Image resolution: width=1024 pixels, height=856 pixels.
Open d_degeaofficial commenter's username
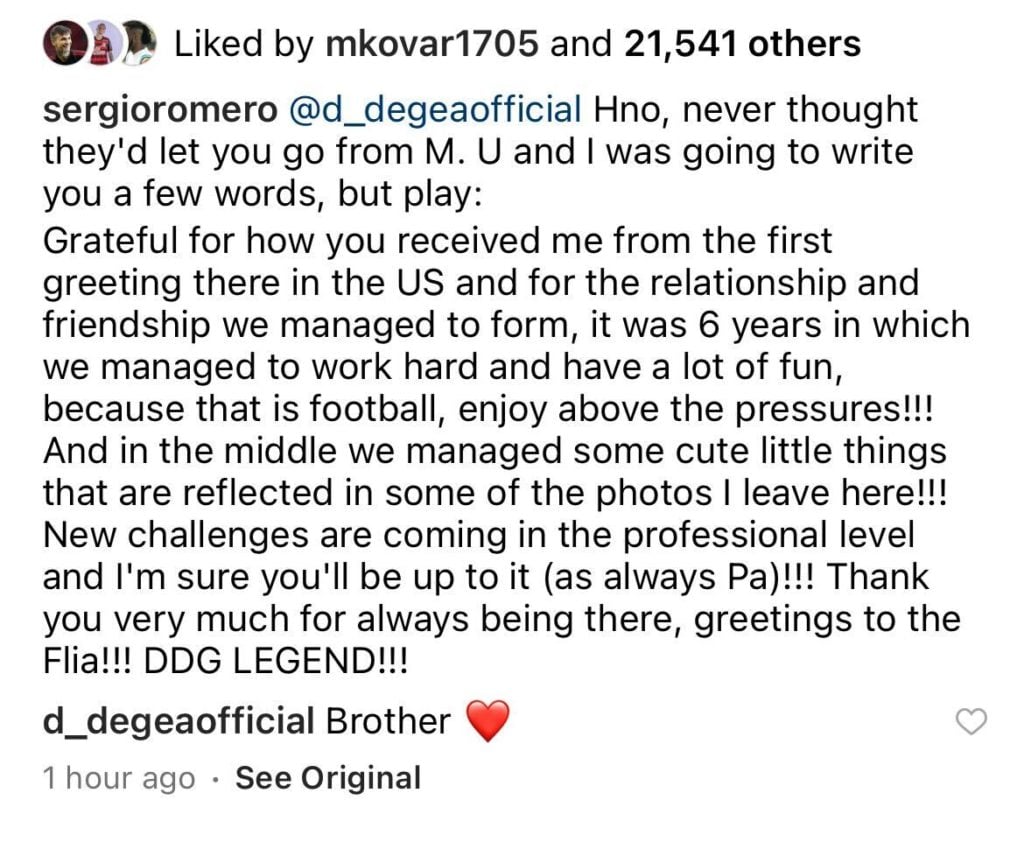[x=180, y=722]
